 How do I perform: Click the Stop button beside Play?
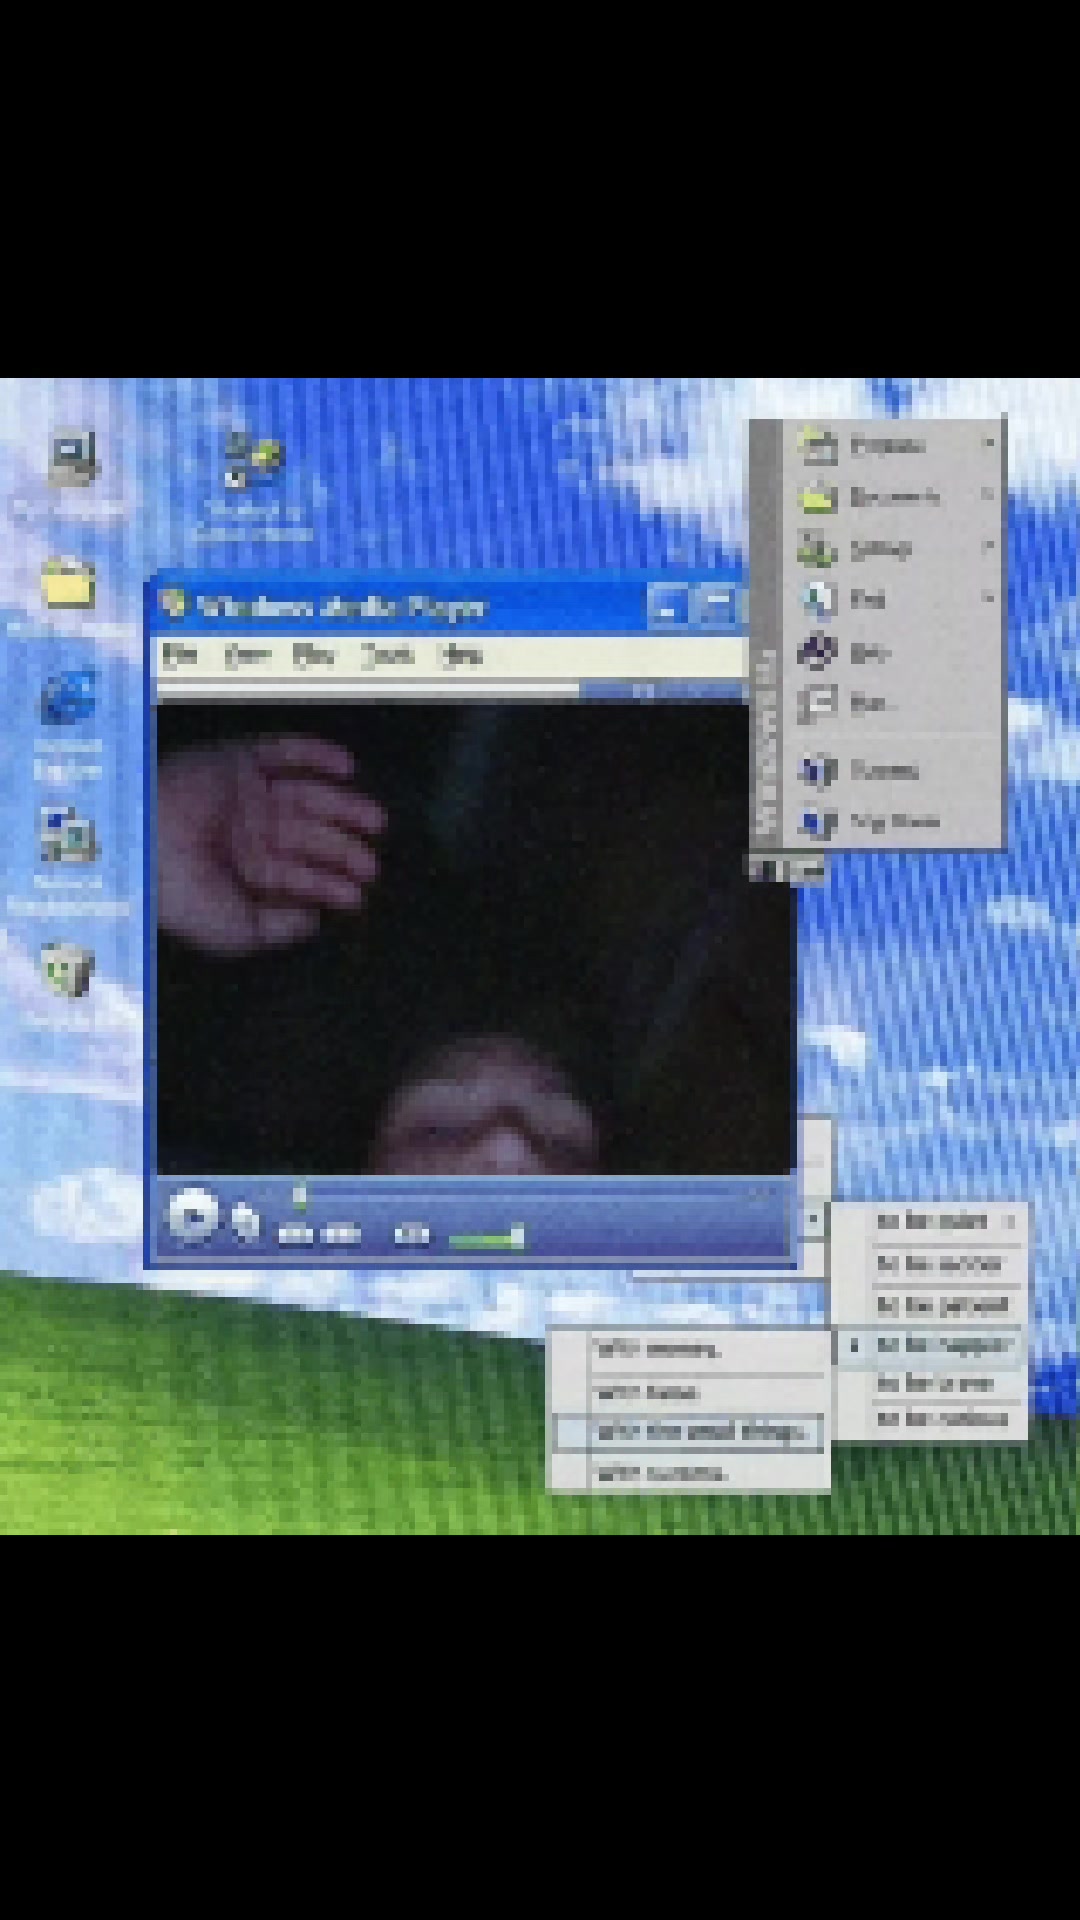(x=245, y=1221)
